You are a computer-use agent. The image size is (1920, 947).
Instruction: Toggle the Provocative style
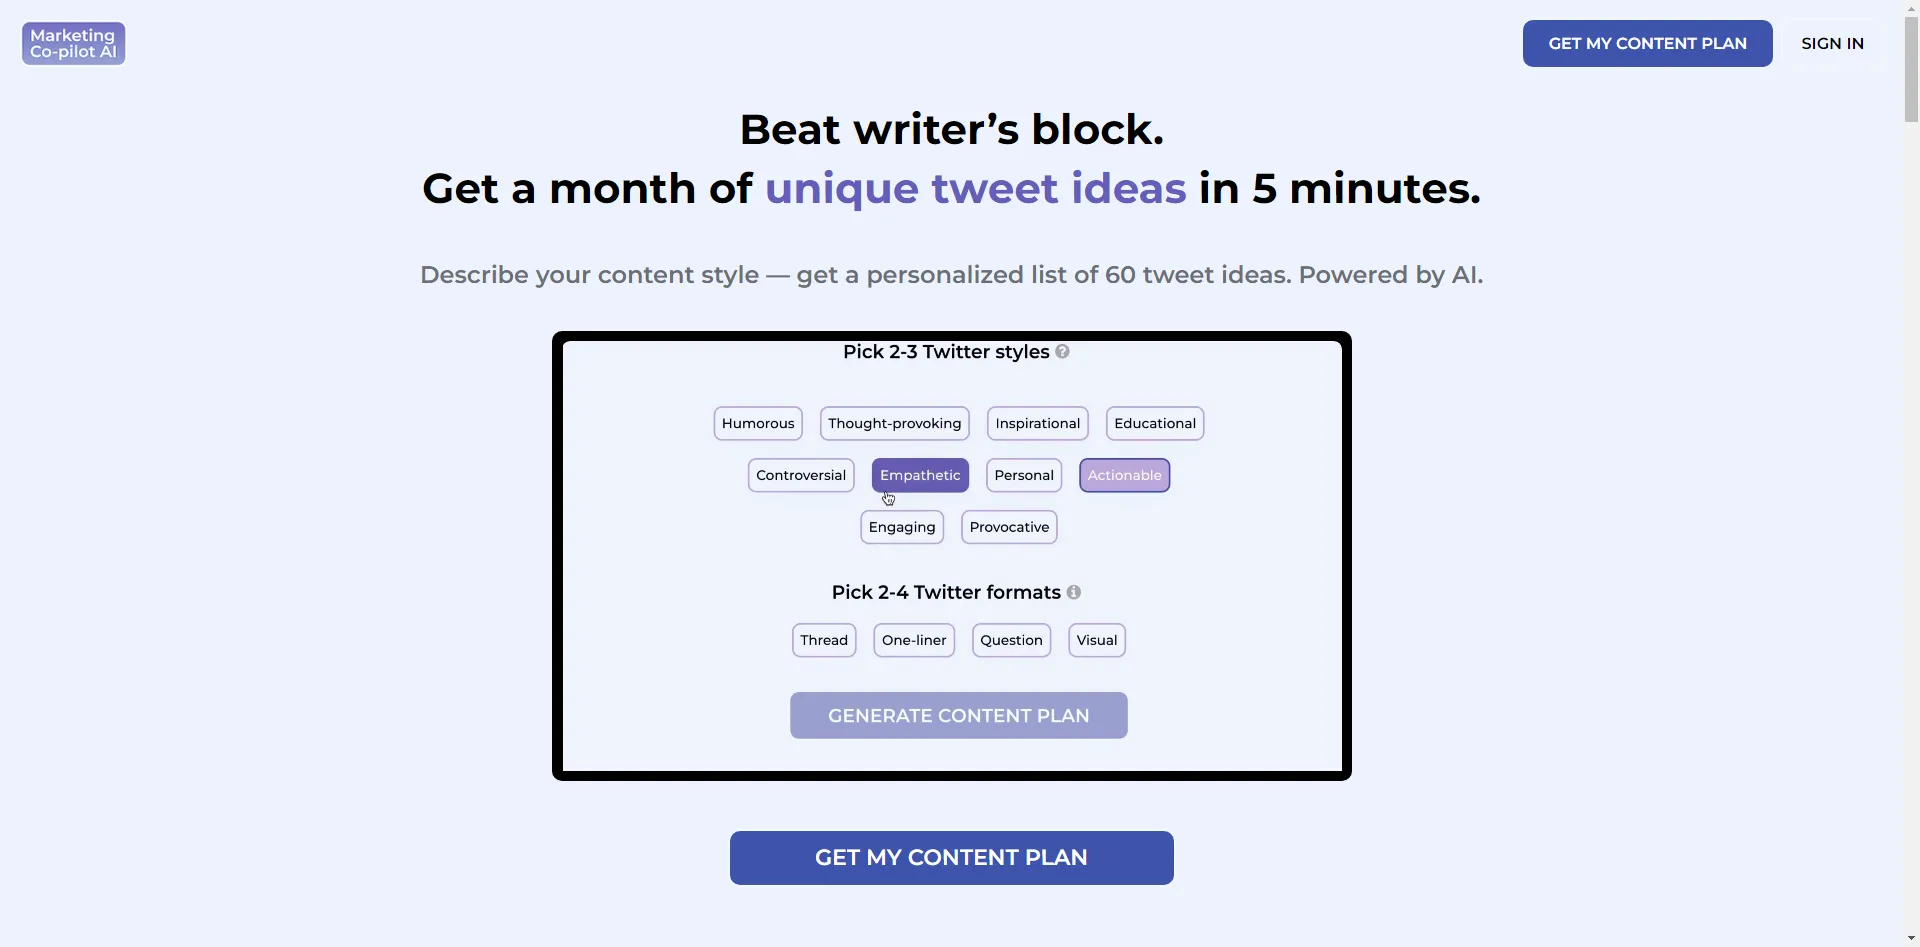pyautogui.click(x=1008, y=527)
